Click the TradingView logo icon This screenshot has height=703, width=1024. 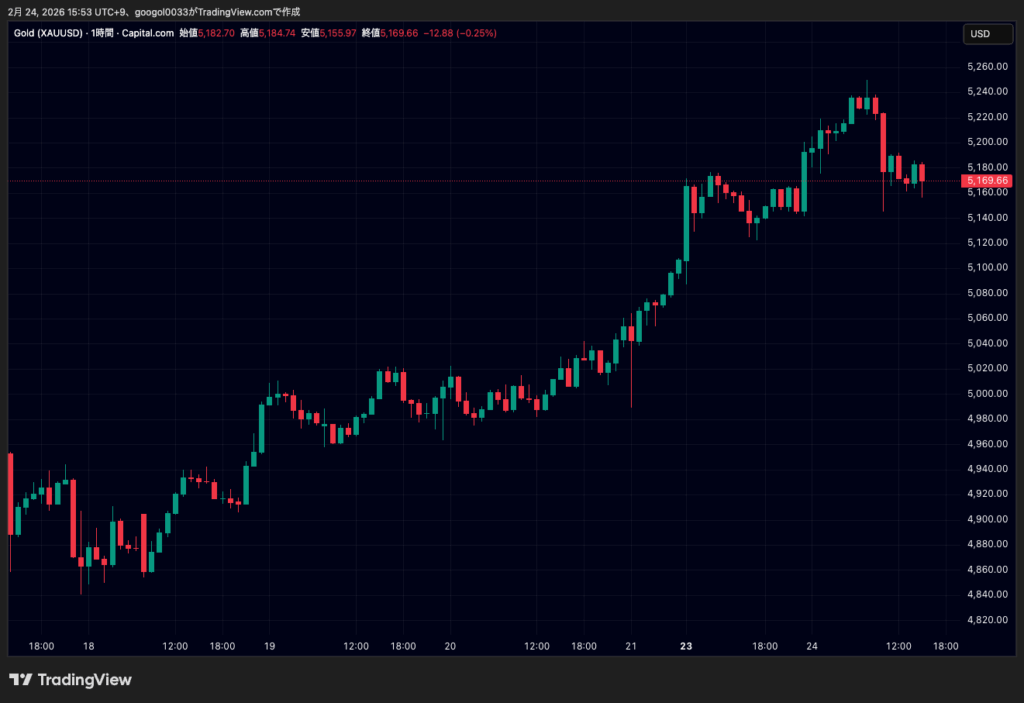tap(19, 680)
